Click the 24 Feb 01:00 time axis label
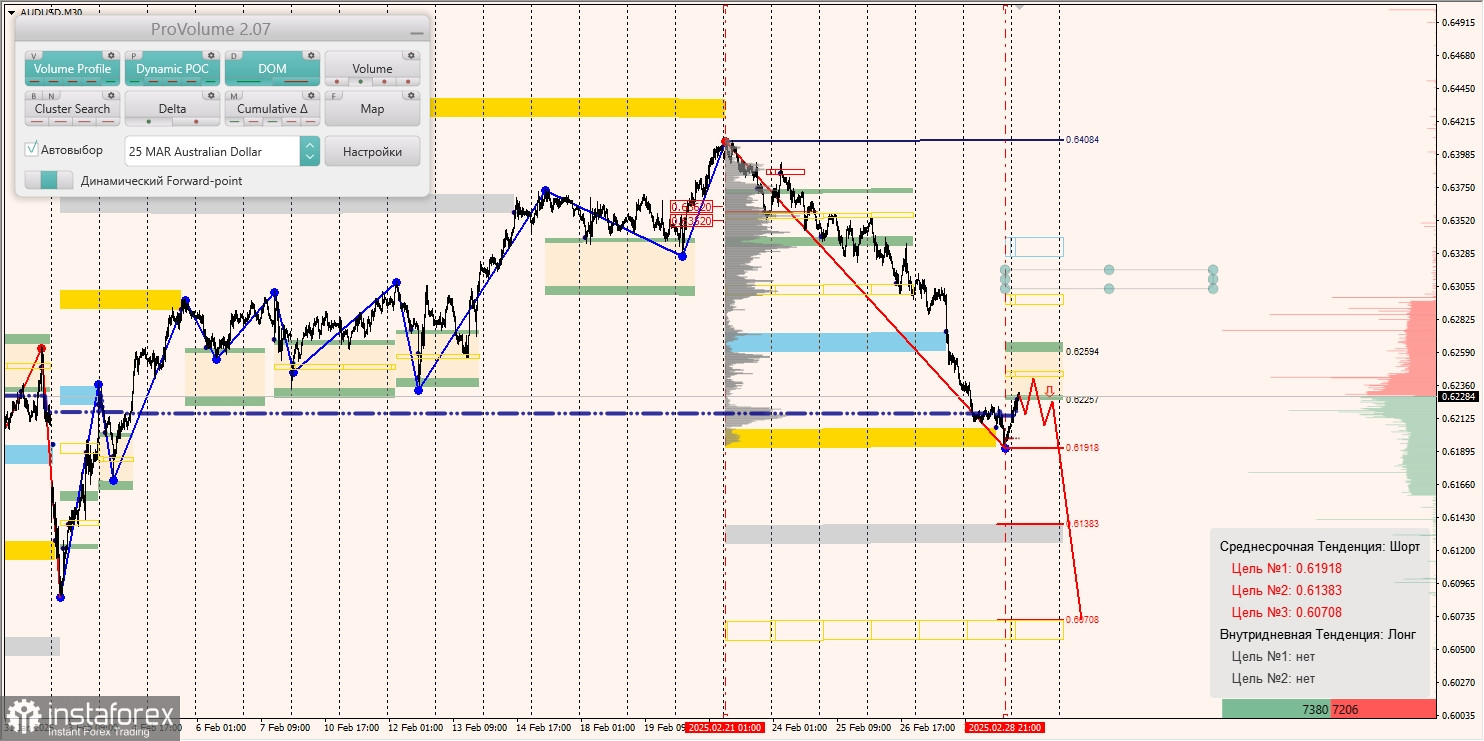This screenshot has width=1484, height=741. (x=799, y=728)
